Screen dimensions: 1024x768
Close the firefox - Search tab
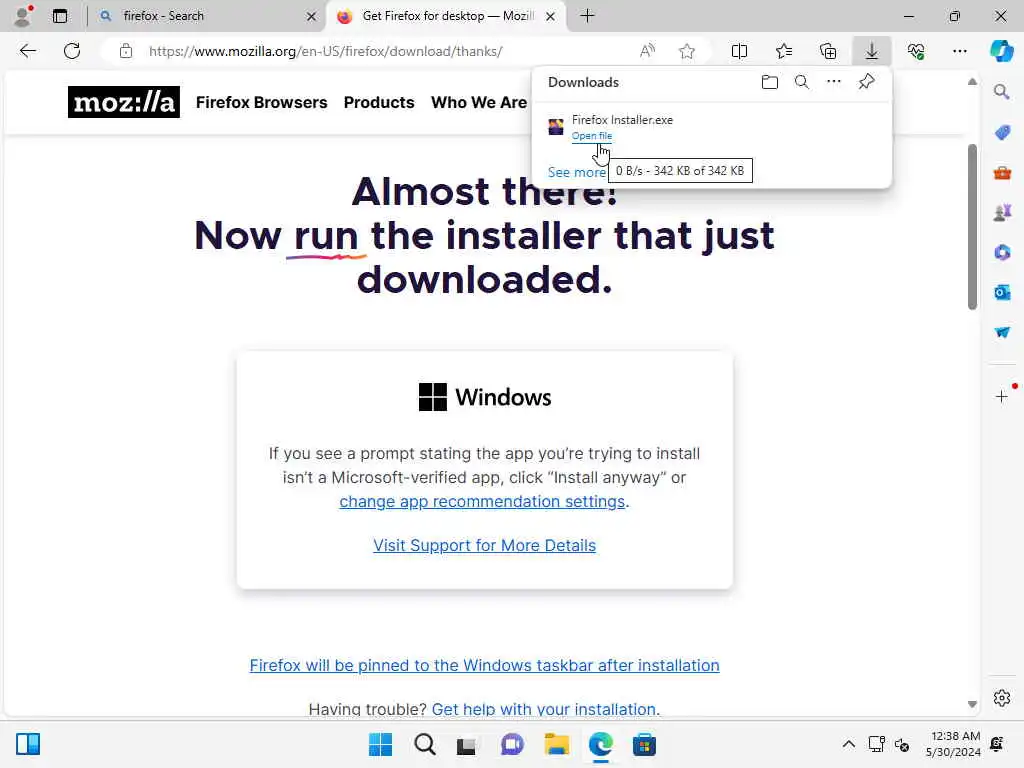(x=312, y=16)
